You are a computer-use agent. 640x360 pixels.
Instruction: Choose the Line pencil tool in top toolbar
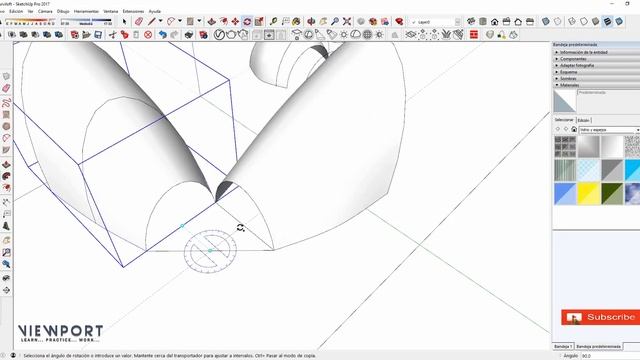pos(152,22)
